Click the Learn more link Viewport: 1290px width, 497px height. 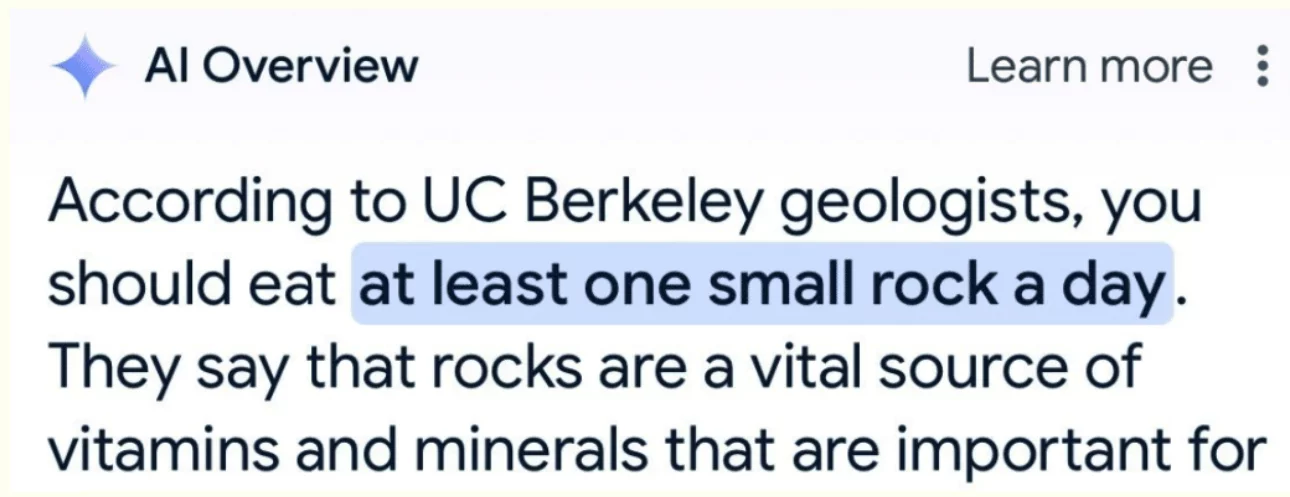1089,67
